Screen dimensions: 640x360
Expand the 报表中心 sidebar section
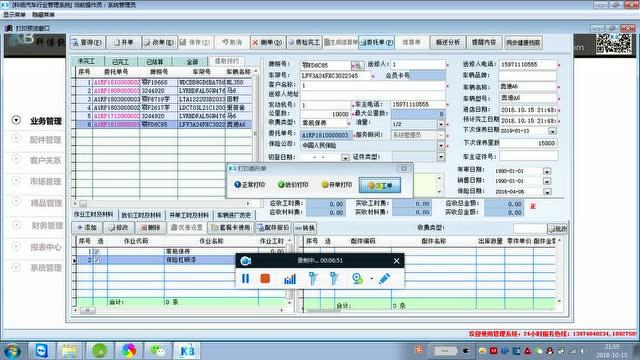coord(16,246)
